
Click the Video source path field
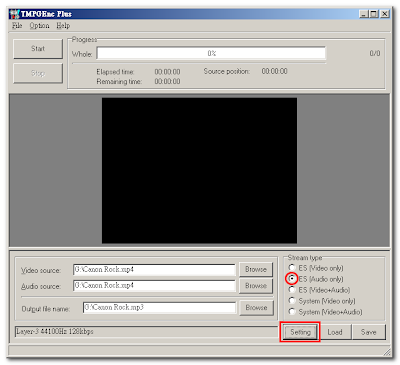pyautogui.click(x=154, y=269)
